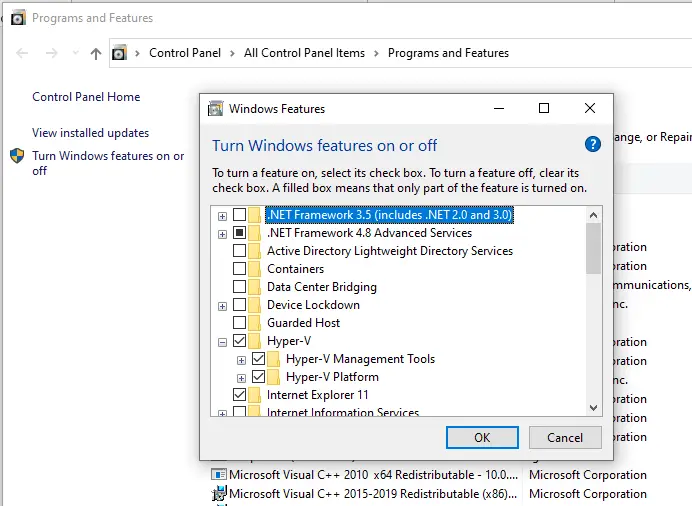Enable the Containers checkbox
The image size is (692, 506).
pyautogui.click(x=239, y=269)
